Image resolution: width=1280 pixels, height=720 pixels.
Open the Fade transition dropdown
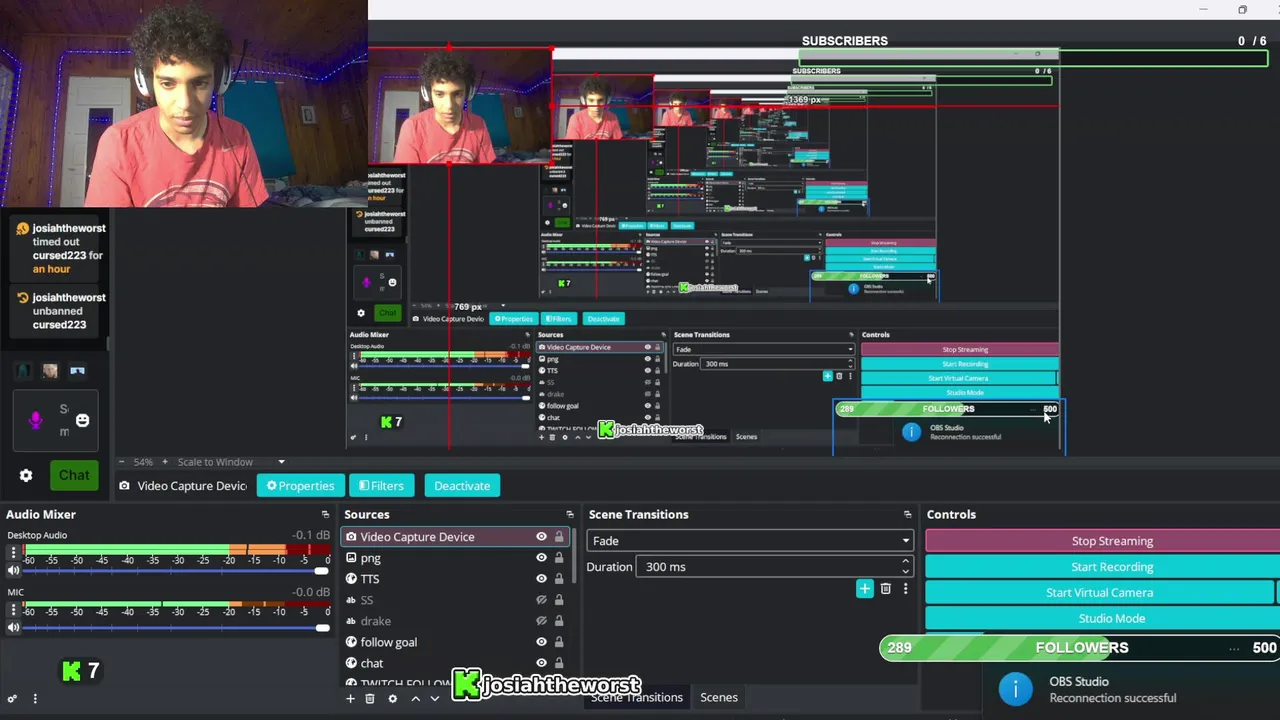749,541
